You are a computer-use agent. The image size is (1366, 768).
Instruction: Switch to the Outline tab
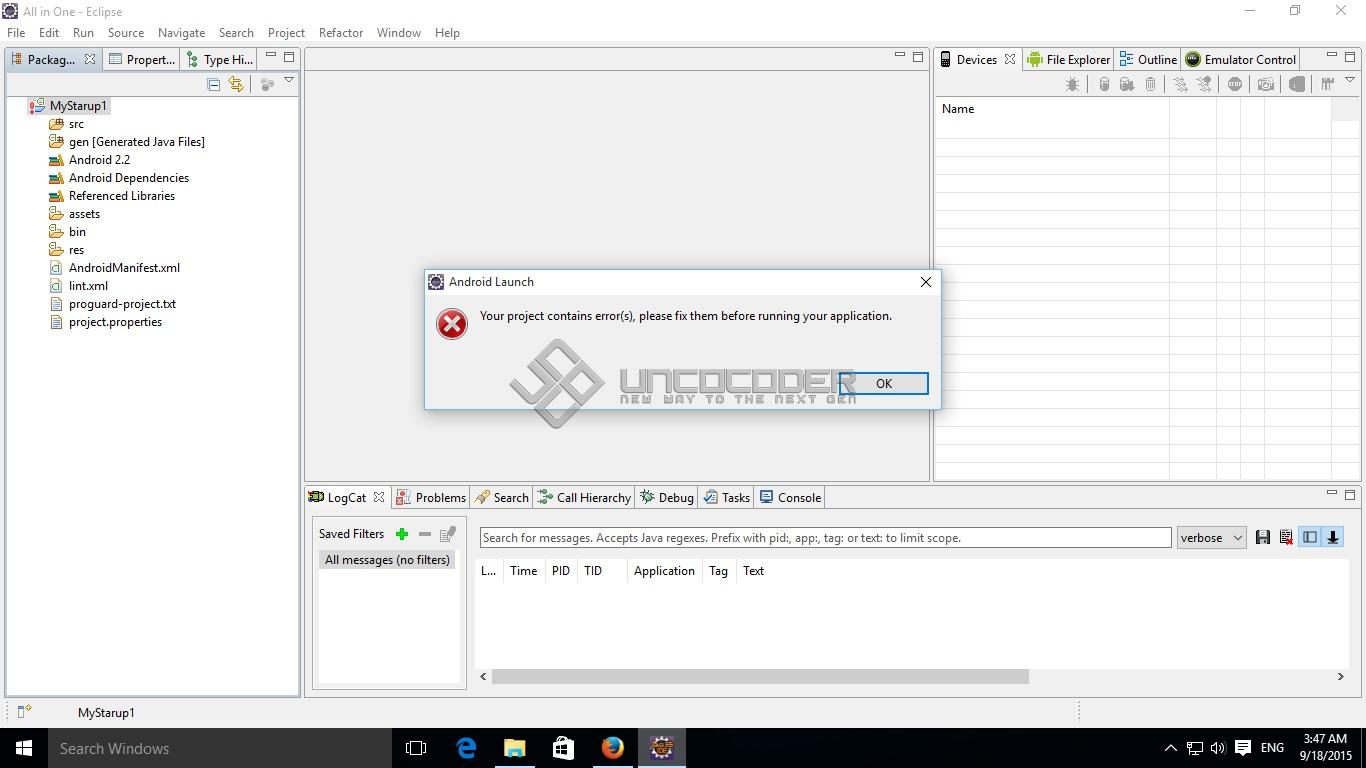tap(1148, 59)
